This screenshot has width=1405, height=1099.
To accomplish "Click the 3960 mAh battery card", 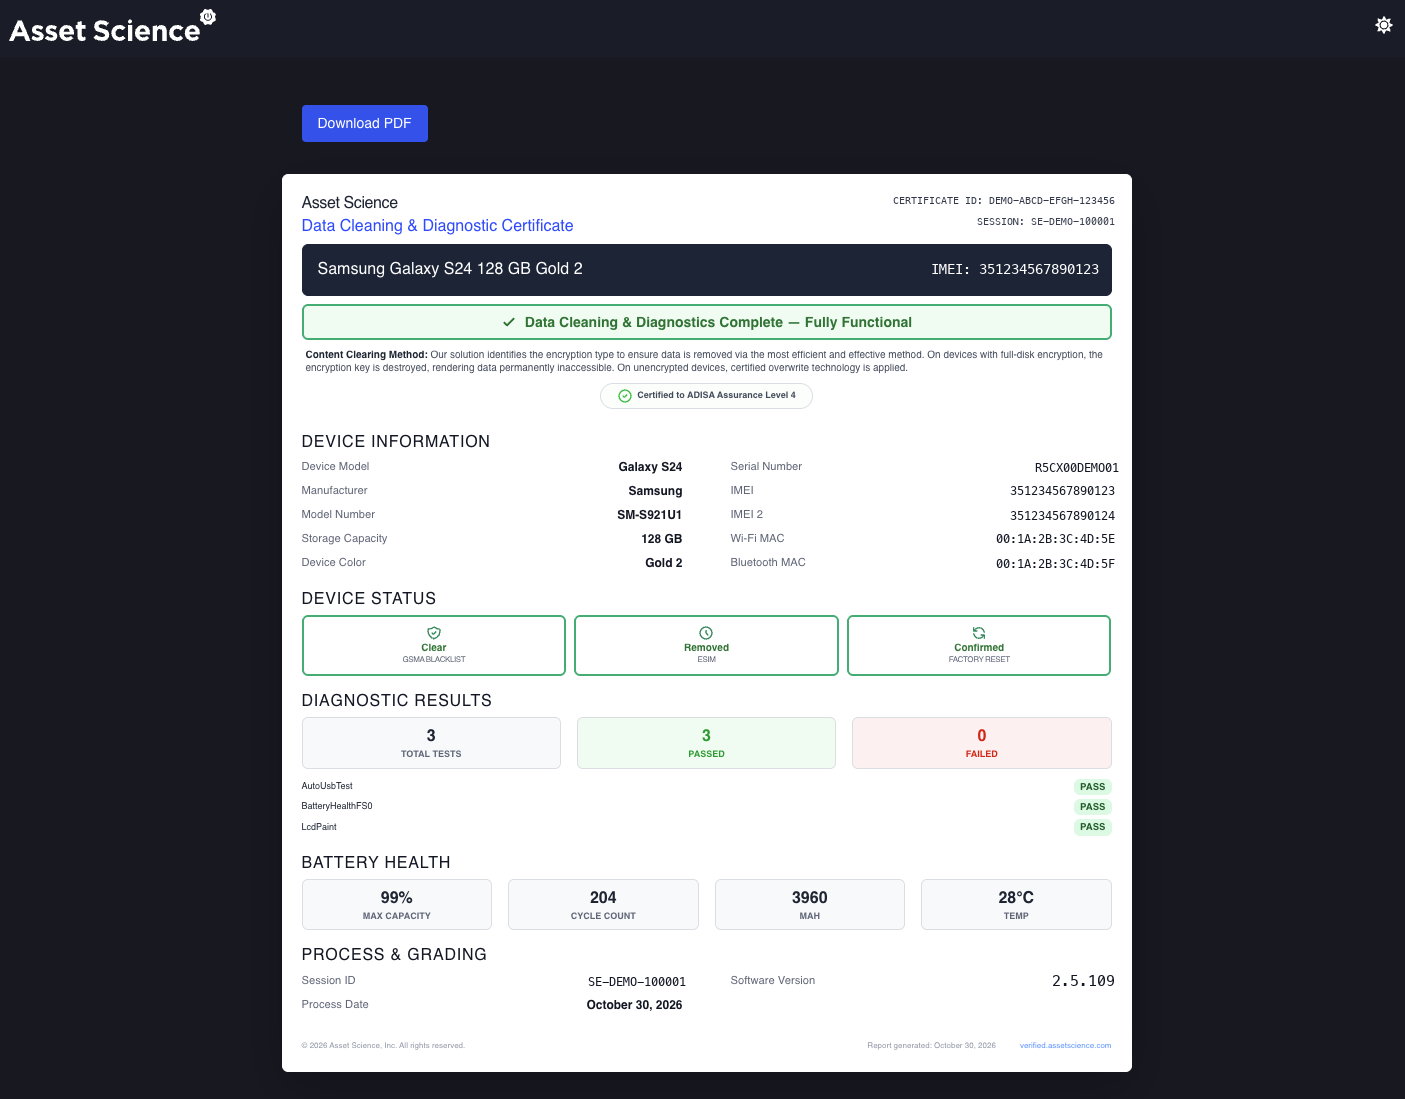I will pyautogui.click(x=810, y=904).
